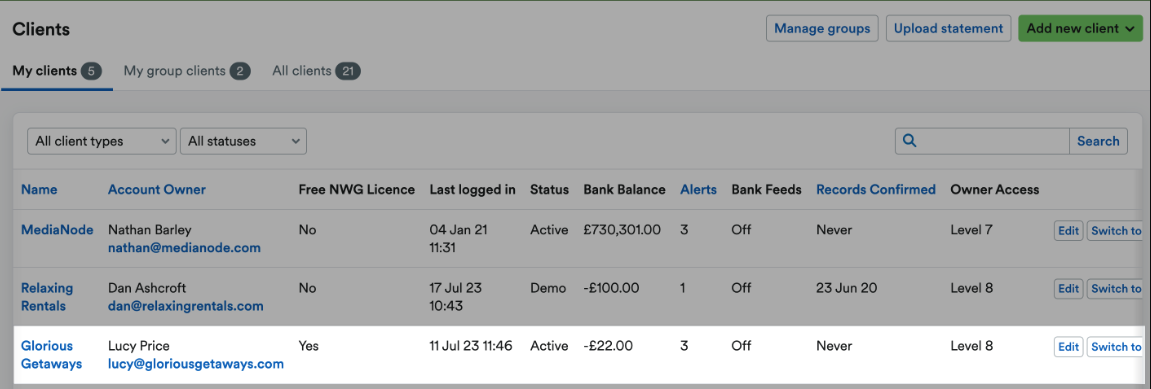Open the Relaxing Rentals client
Image resolution: width=1151 pixels, height=389 pixels.
[x=47, y=297]
